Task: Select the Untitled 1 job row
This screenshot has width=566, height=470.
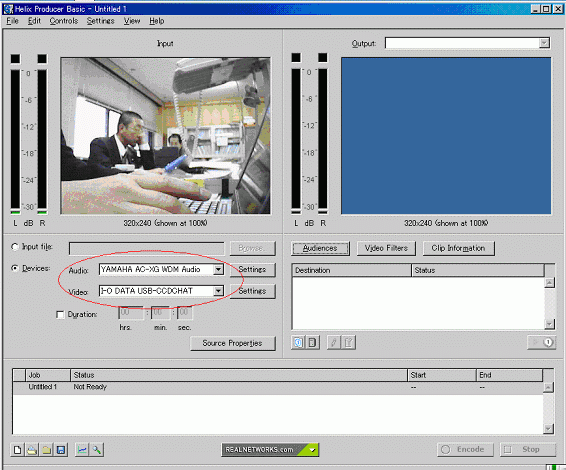Action: 278,387
